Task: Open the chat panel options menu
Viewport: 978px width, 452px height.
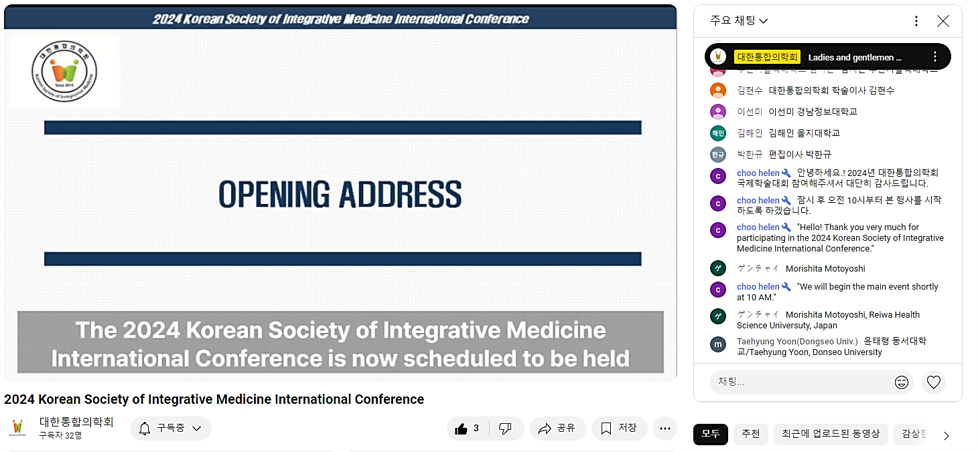Action: (916, 21)
